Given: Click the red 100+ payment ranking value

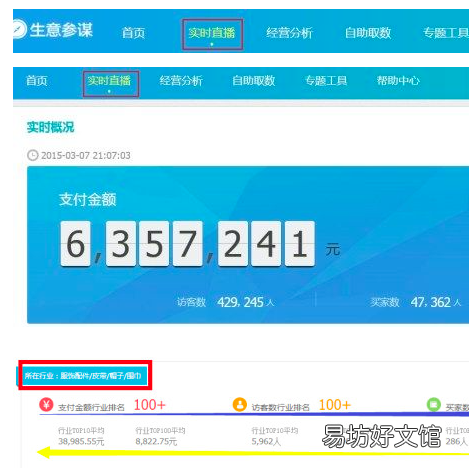Looking at the screenshot, I should click(150, 405).
